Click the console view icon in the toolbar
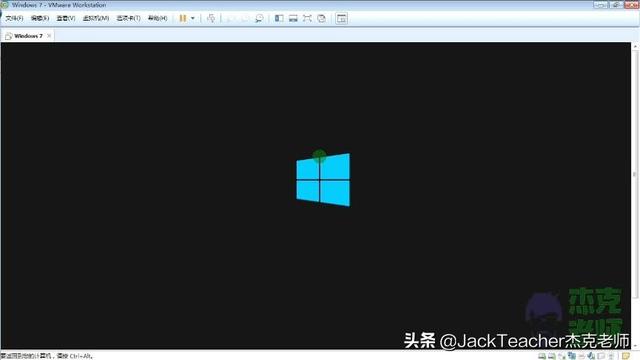This screenshot has height=360, width=640. 342,18
